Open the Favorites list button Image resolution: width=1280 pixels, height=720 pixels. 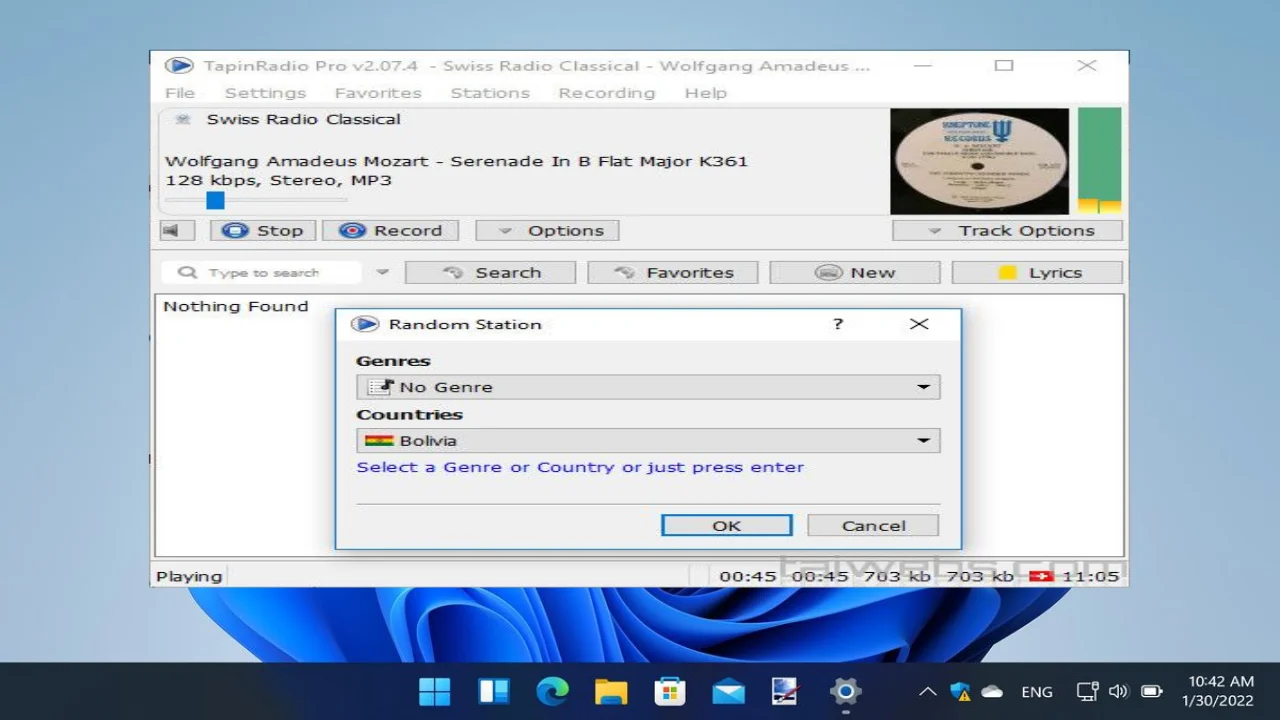pyautogui.click(x=672, y=273)
